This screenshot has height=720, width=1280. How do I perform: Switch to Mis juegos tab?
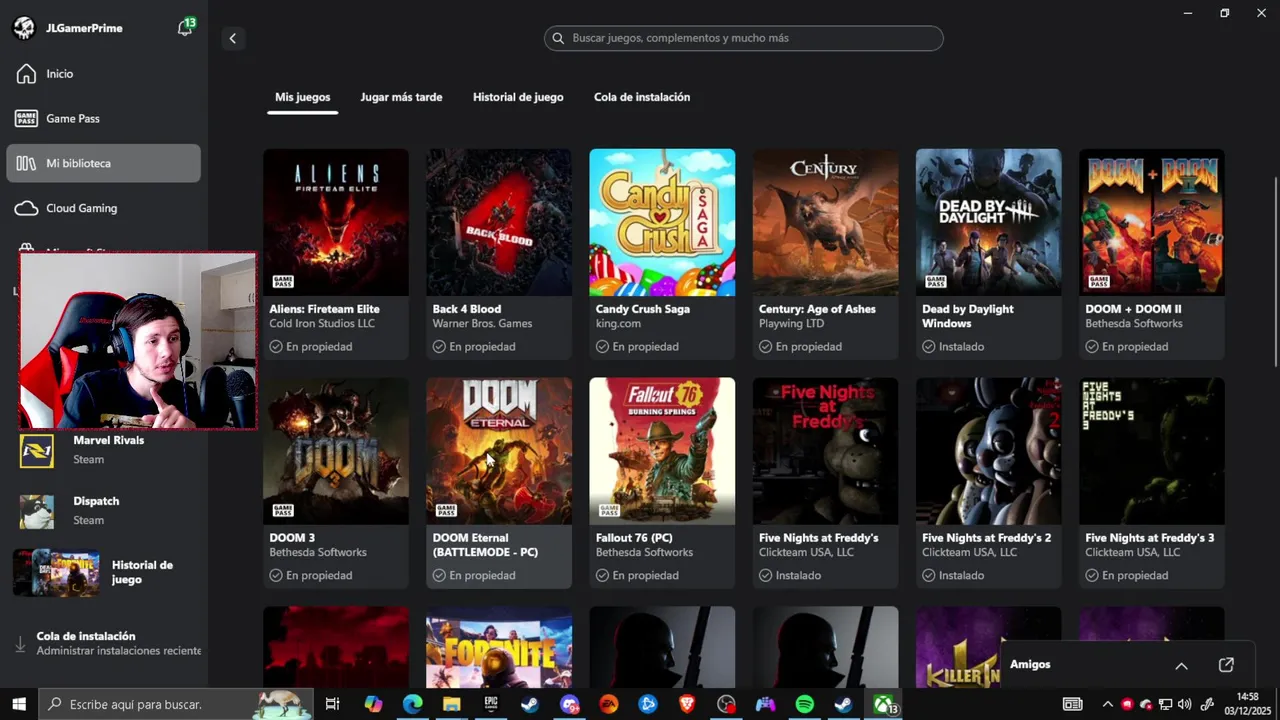pos(302,97)
